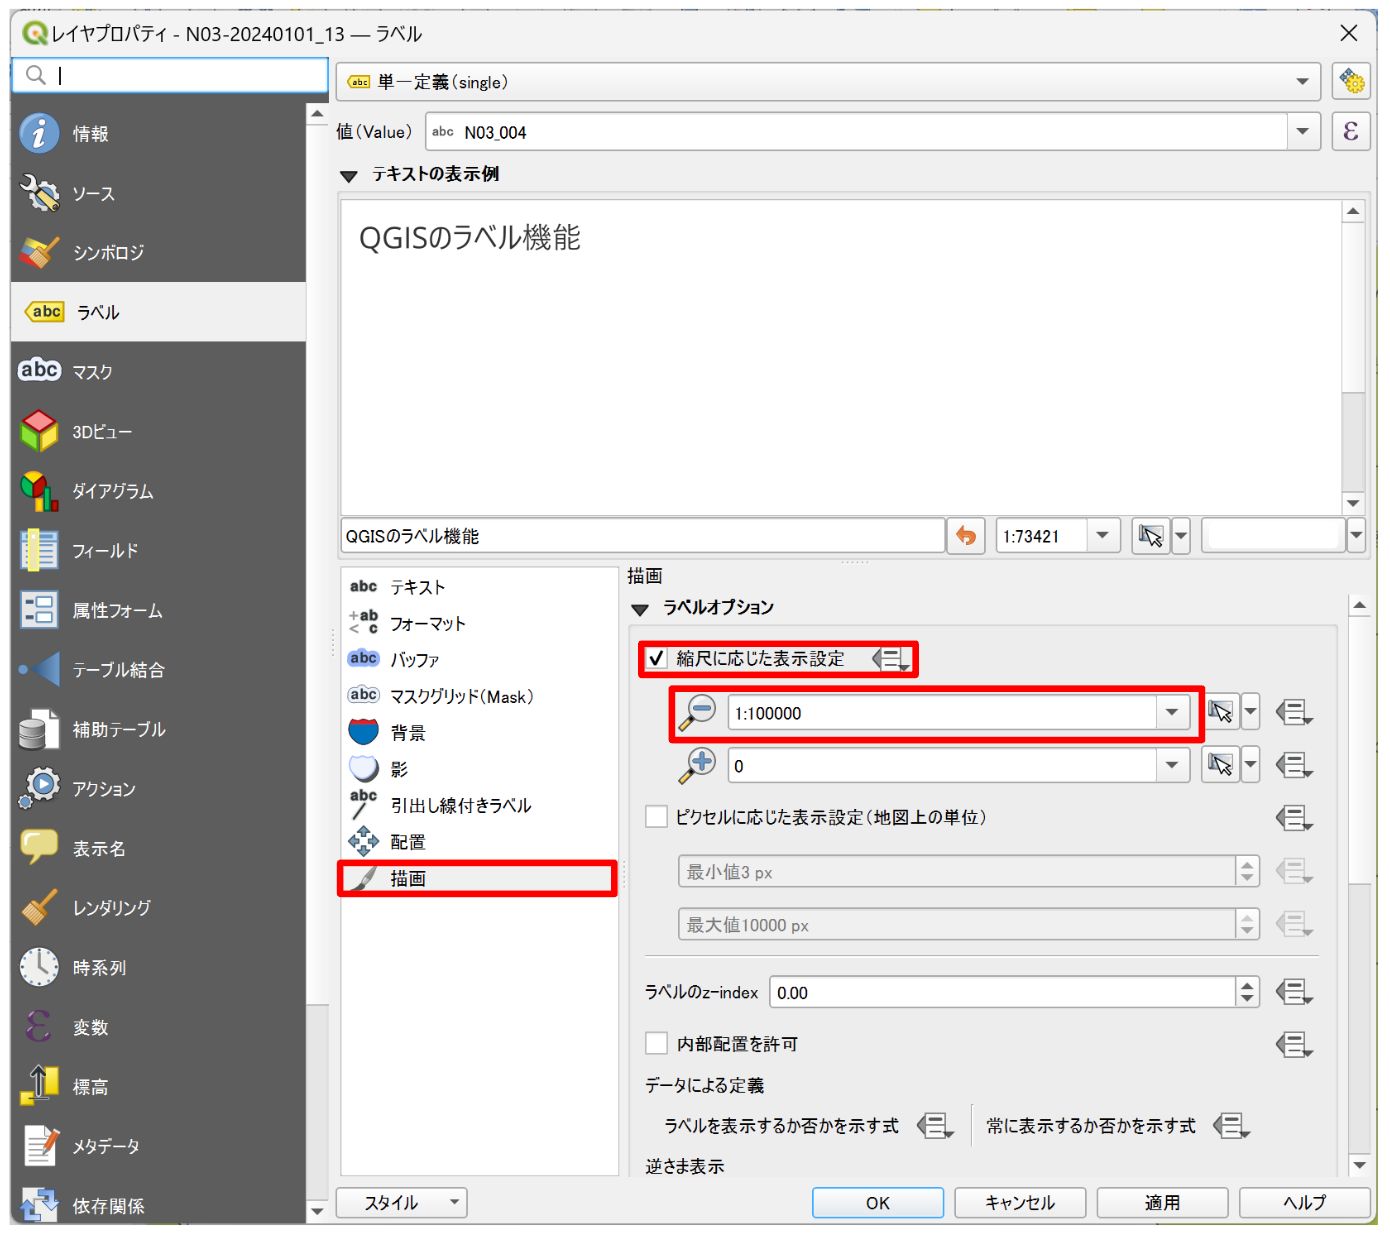Enable ピクセルに応じた表示設定 checkbox

(657, 817)
